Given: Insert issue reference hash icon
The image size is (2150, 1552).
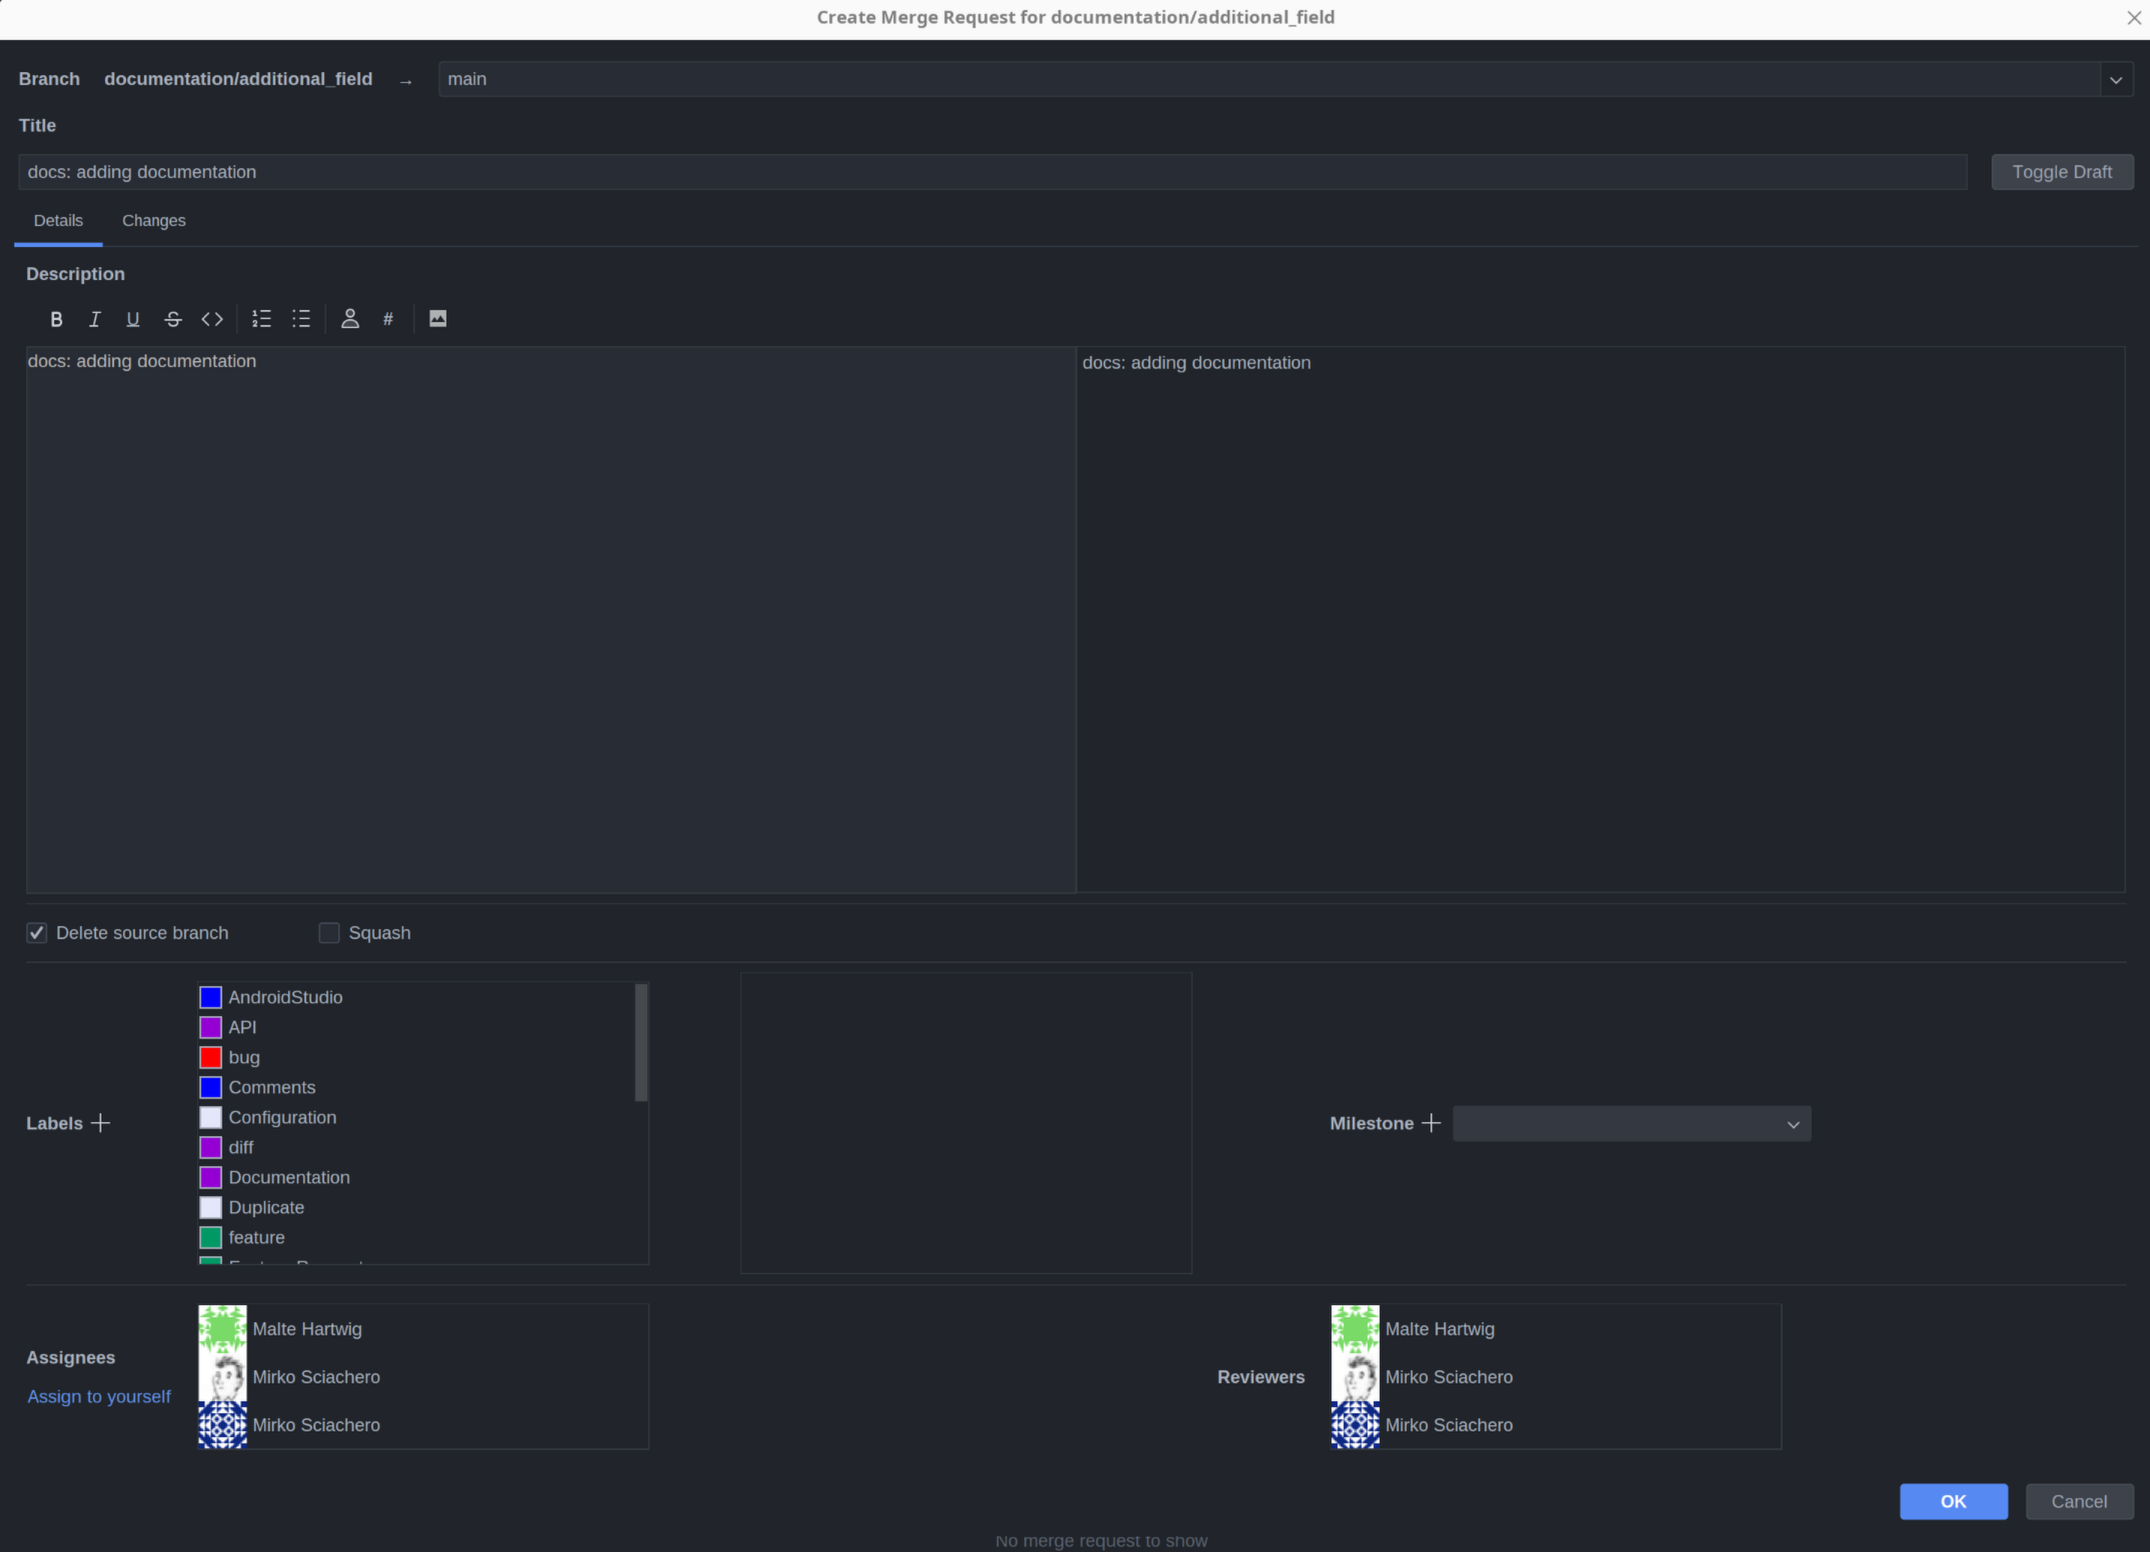Looking at the screenshot, I should 388,319.
